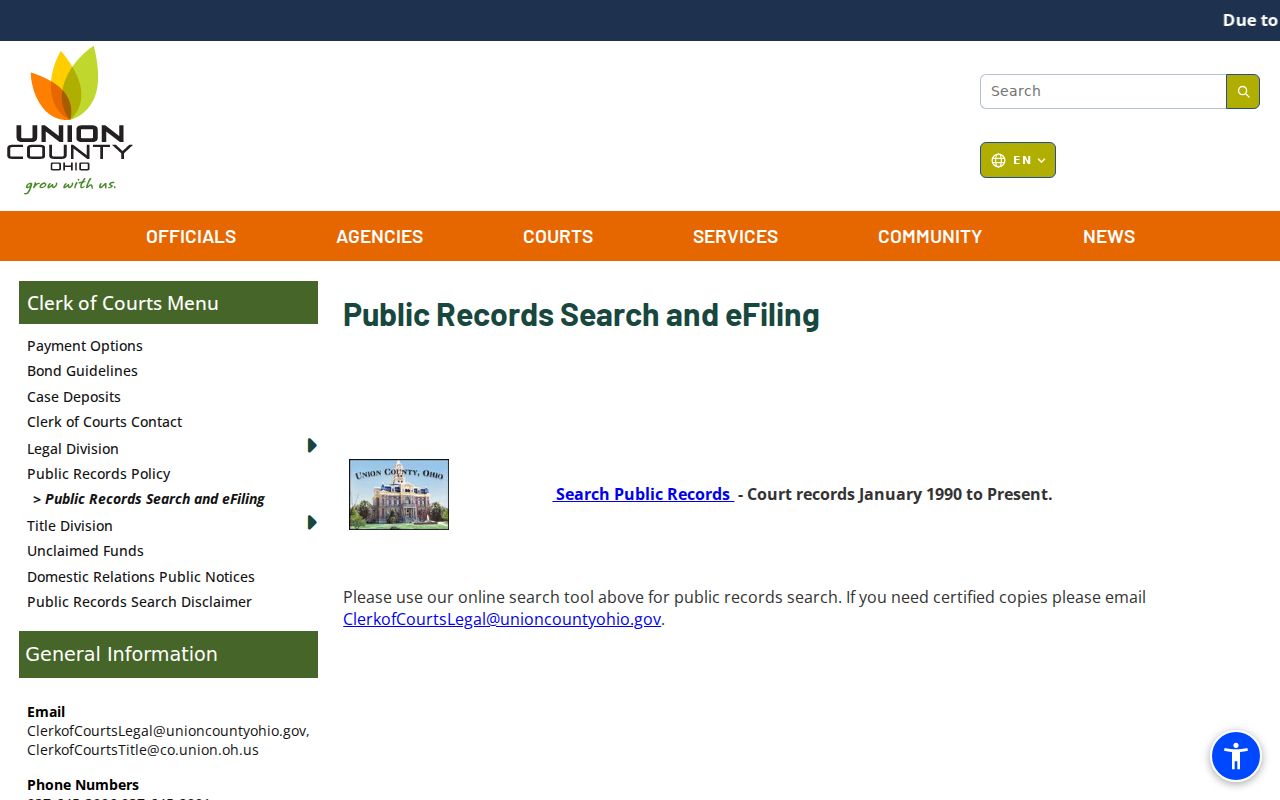Focus the Search input field

(1103, 91)
